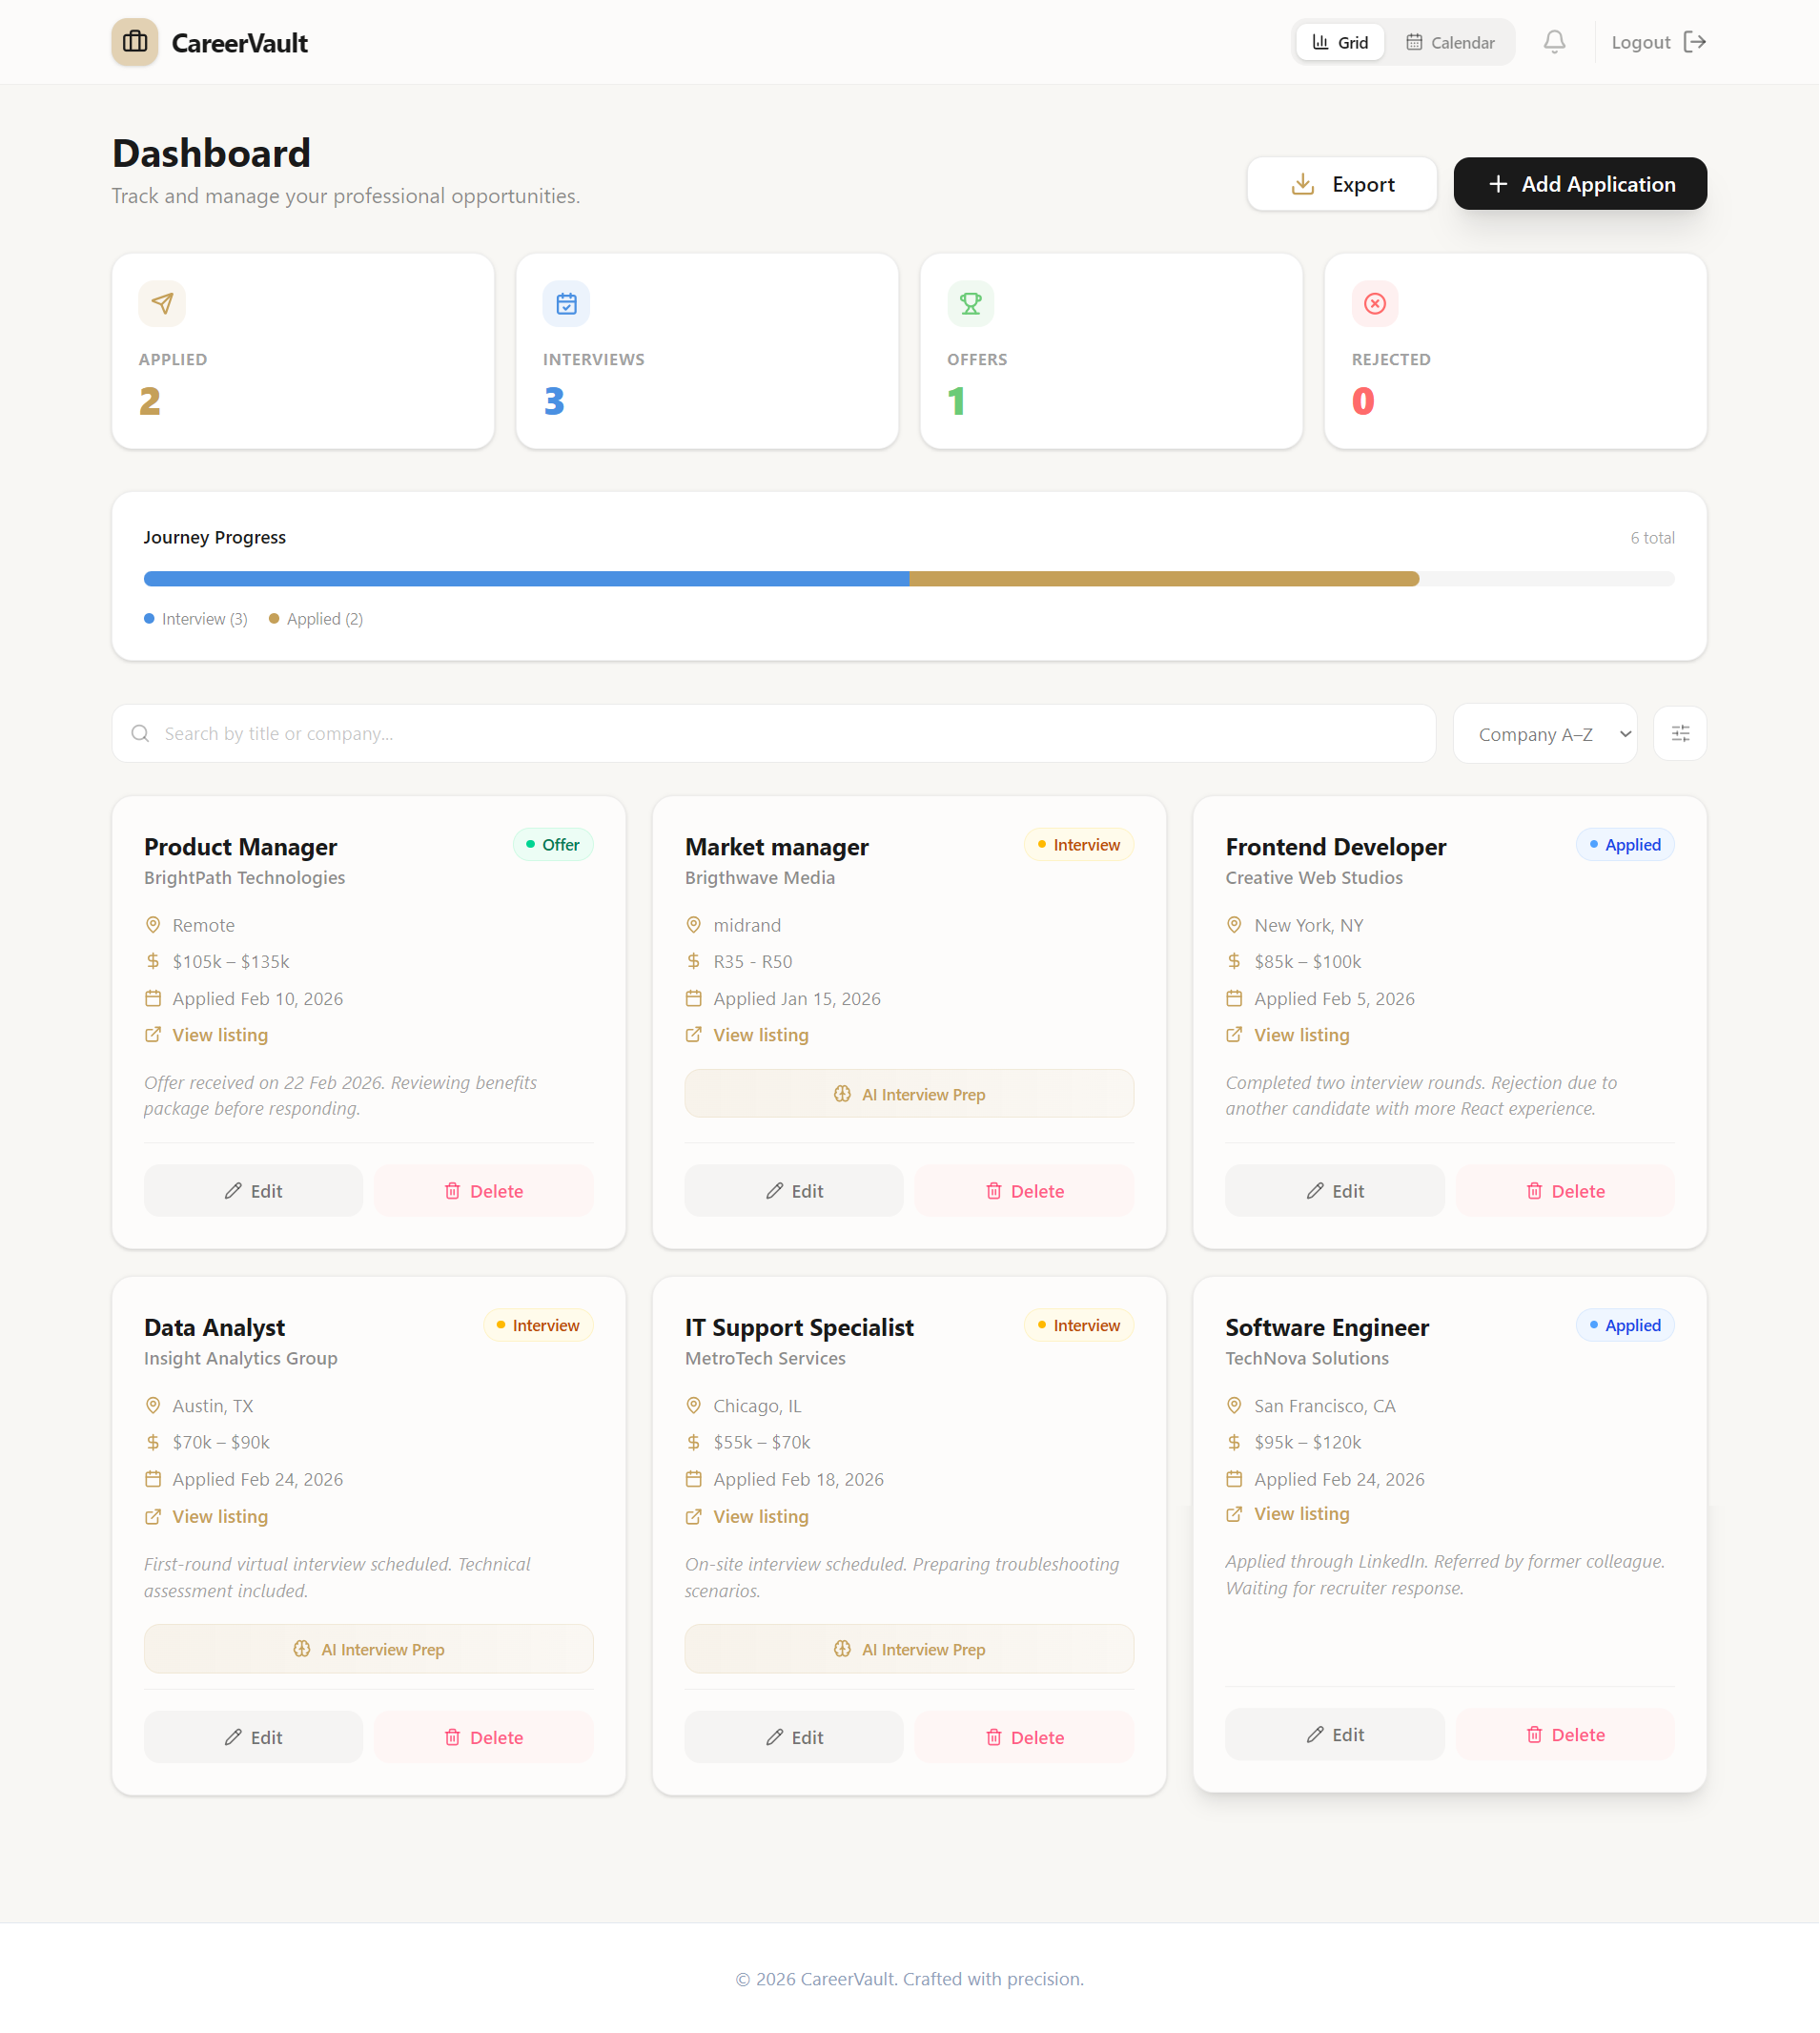Click the external-link icon on Frontend Developer card

click(1235, 1035)
